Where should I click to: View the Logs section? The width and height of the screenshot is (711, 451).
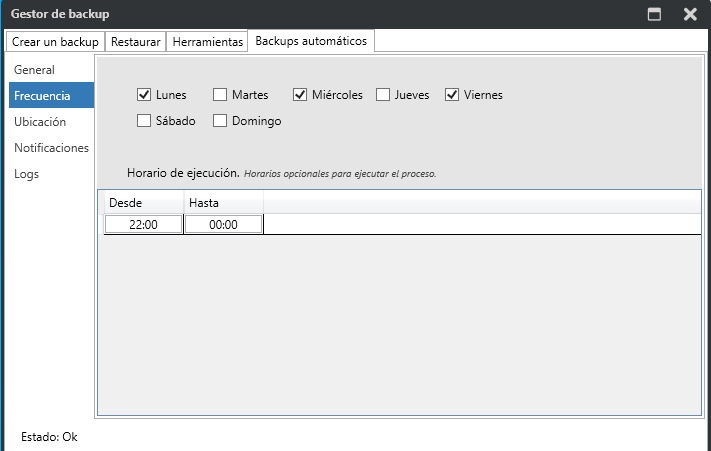(27, 174)
